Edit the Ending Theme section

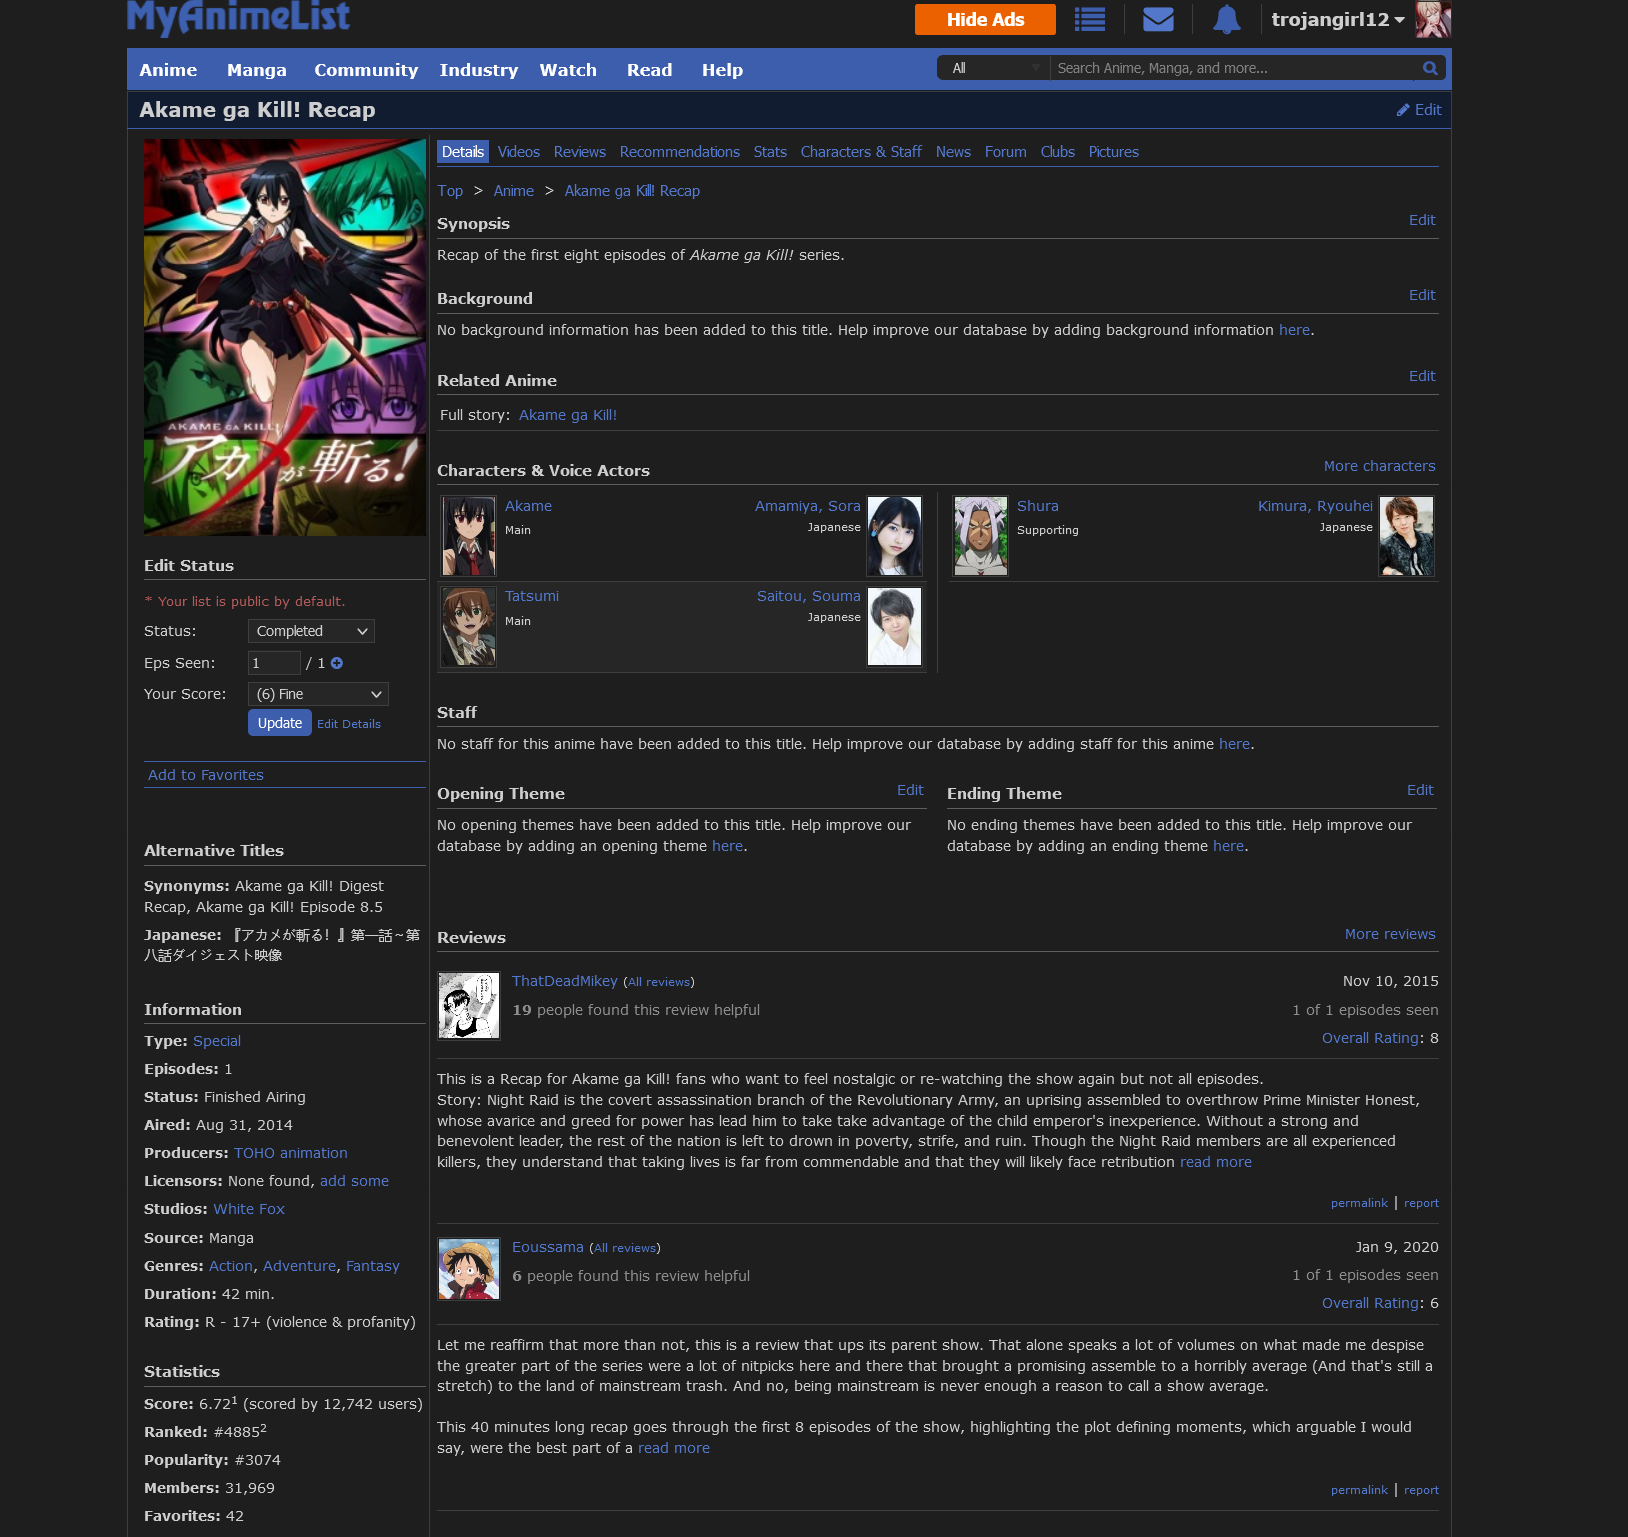tap(1420, 790)
